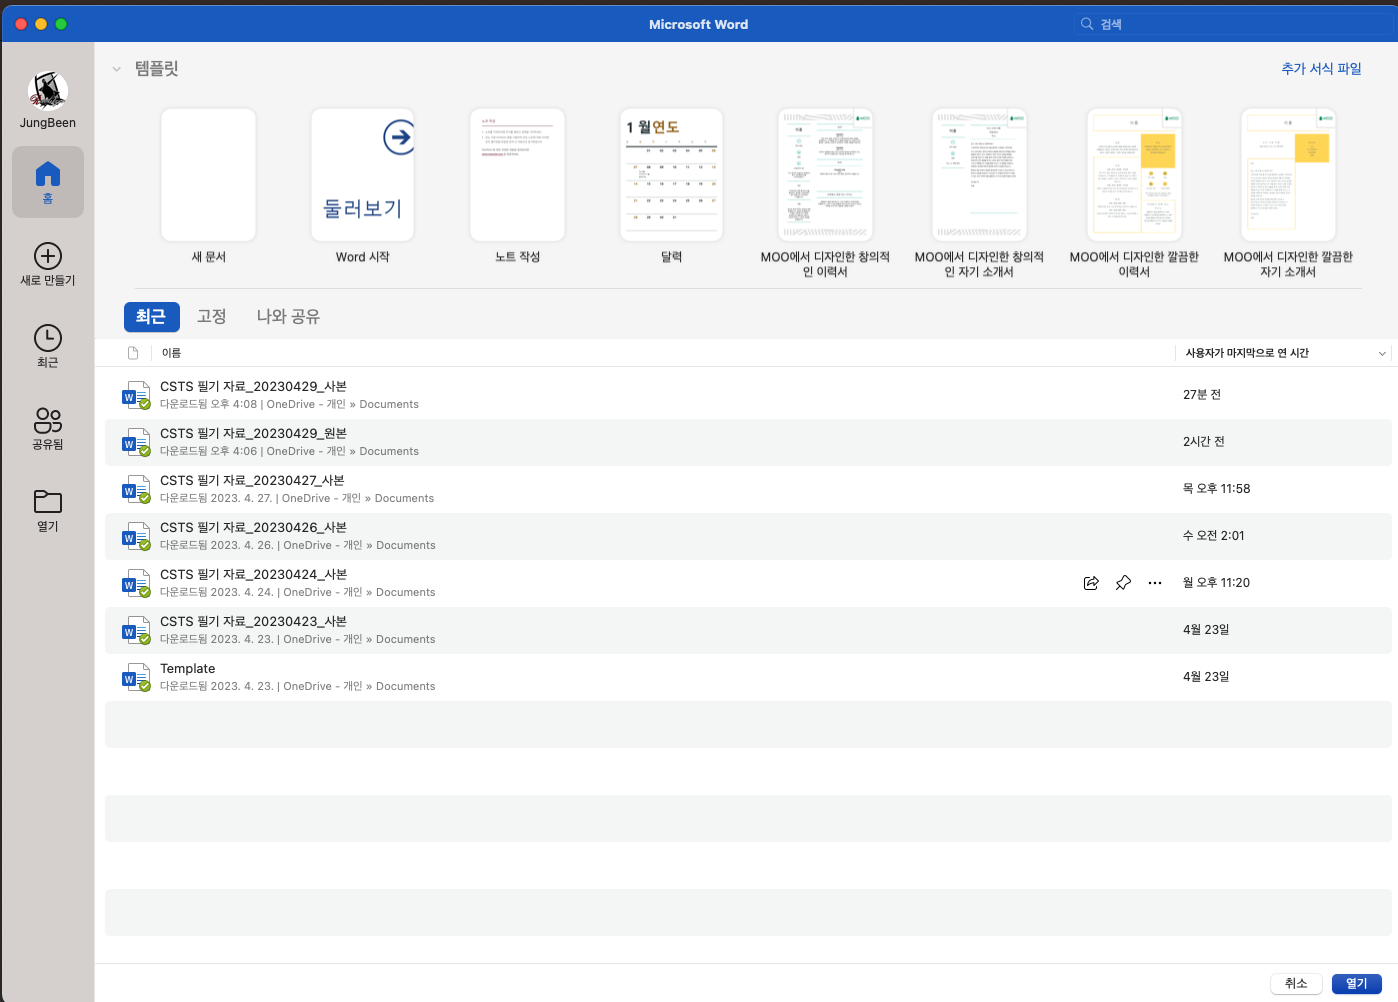
Task: Click Word file icon of CSTS 필기 자료_20230429_원본
Action: 136,443
